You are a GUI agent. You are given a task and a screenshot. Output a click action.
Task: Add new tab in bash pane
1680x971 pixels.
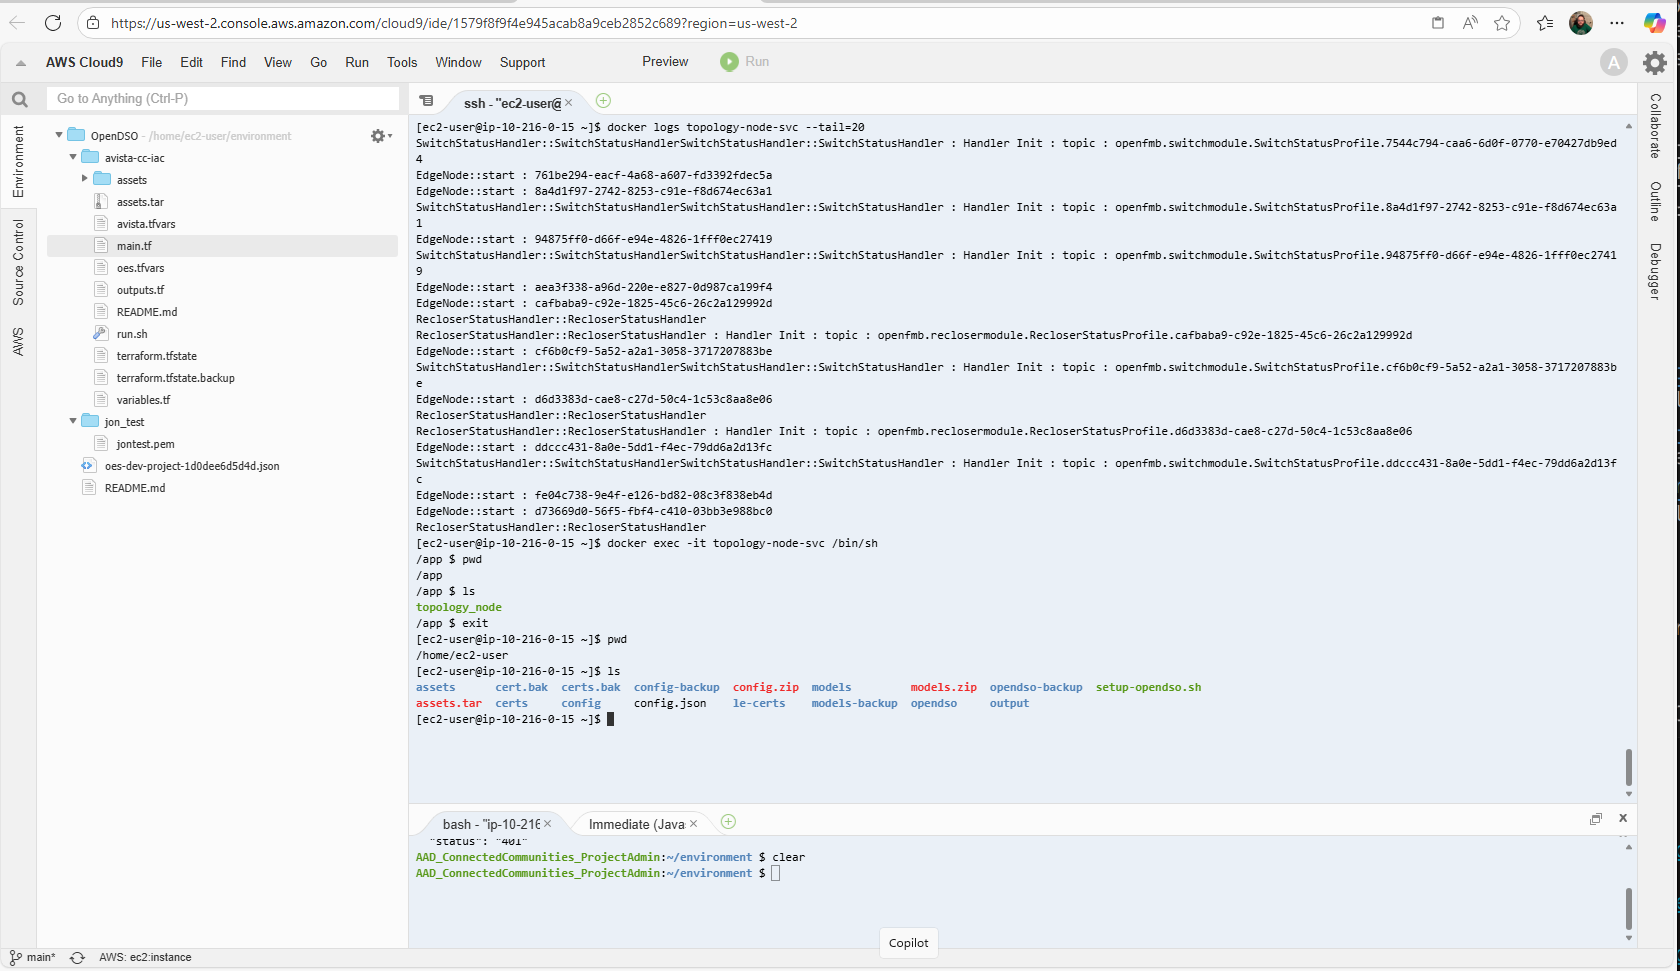[x=728, y=821]
